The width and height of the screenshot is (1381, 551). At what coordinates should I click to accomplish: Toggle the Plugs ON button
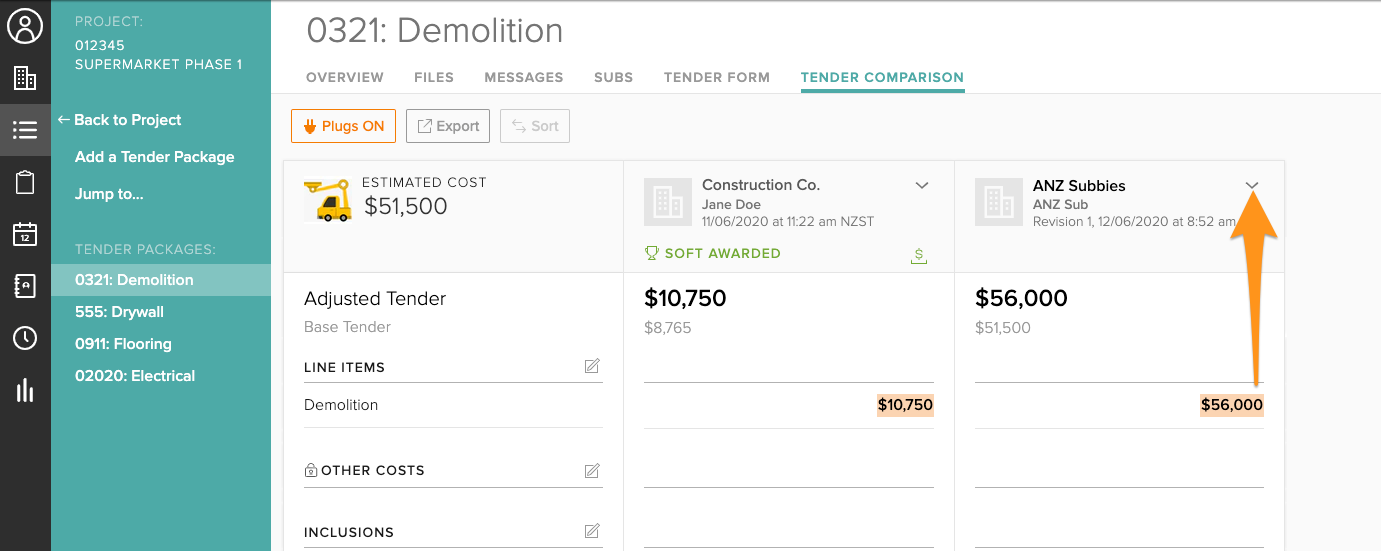click(x=343, y=126)
